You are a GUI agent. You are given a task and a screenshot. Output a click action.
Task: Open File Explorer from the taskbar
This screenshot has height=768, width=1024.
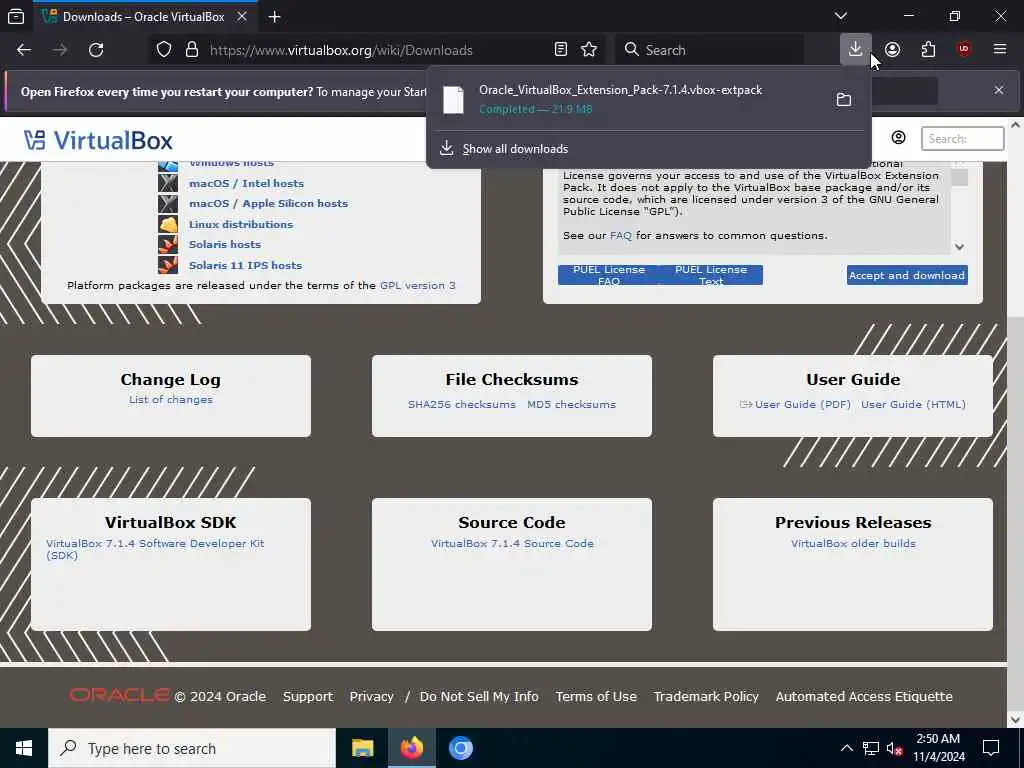[362, 748]
